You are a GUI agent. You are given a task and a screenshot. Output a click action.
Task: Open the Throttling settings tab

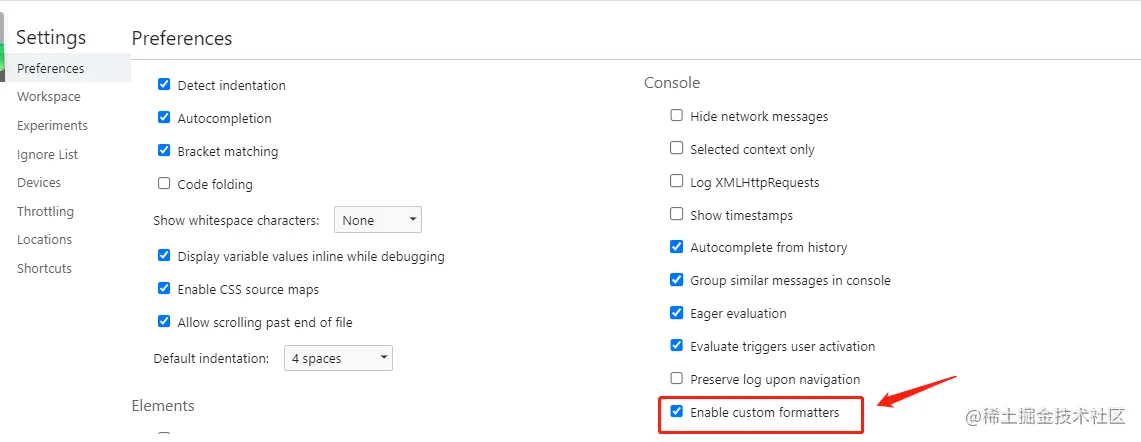pyautogui.click(x=45, y=212)
